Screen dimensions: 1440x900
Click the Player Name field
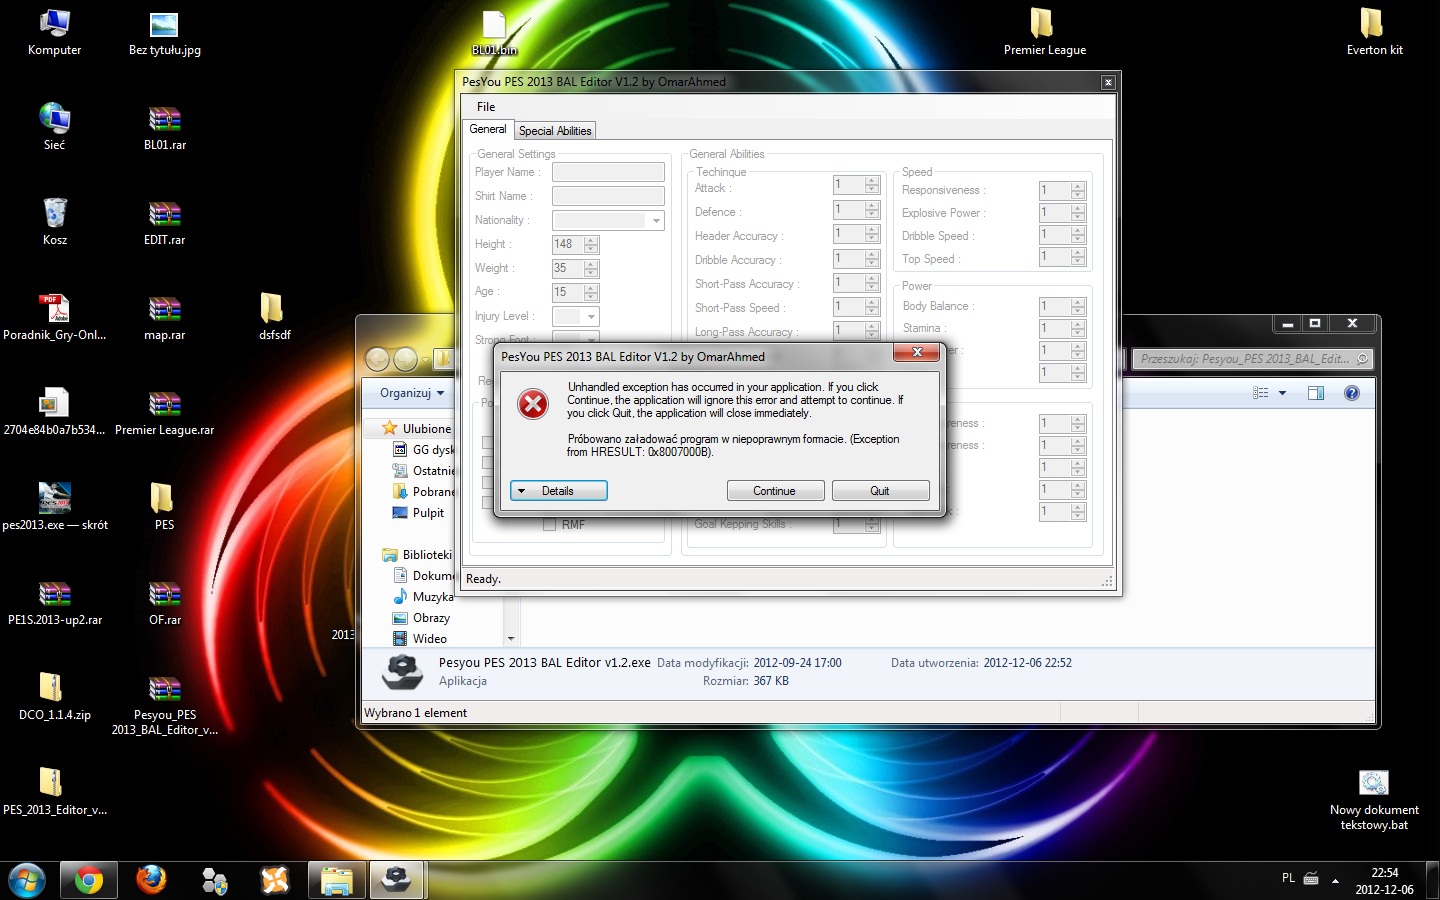tap(608, 172)
